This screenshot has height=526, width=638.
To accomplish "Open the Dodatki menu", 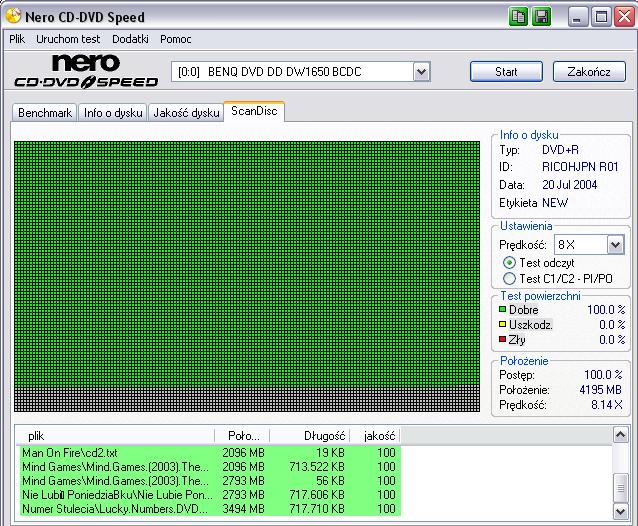I will point(130,39).
